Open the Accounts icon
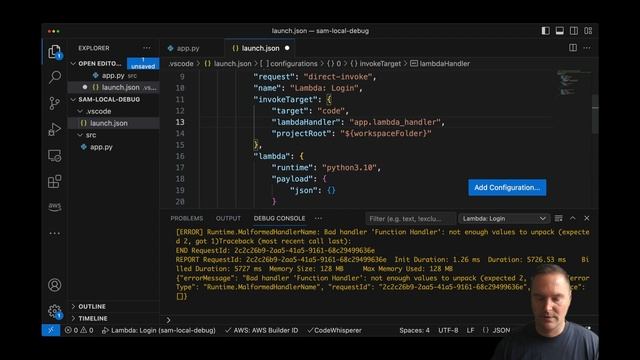The image size is (640, 360). tap(54, 284)
